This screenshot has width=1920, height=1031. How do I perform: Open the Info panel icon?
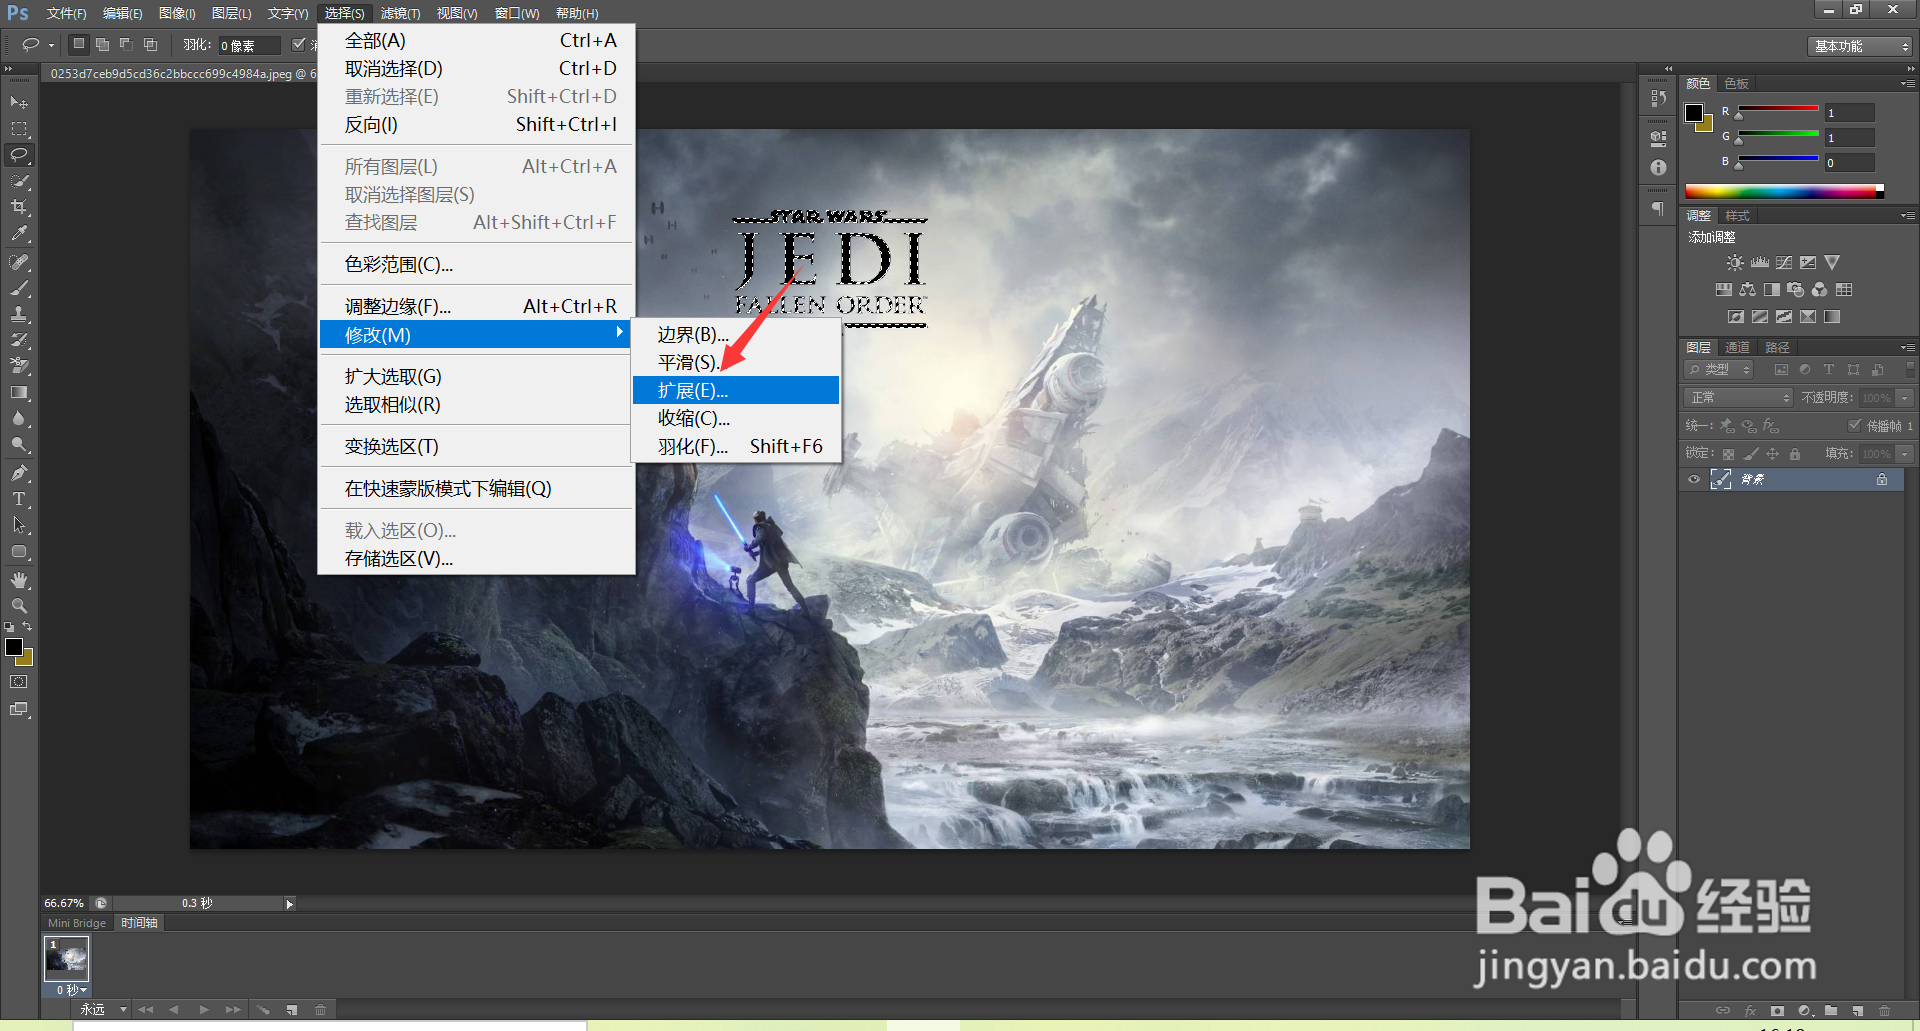(1659, 167)
